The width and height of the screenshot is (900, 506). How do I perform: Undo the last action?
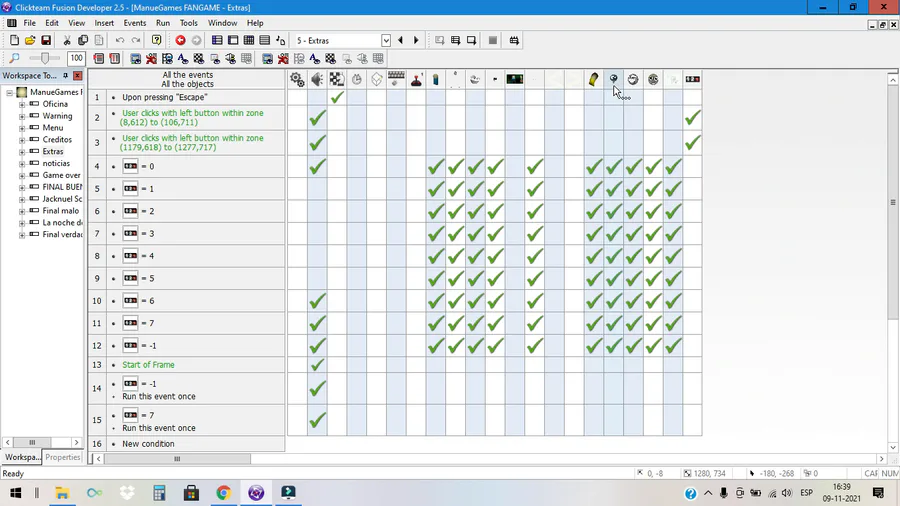(120, 40)
